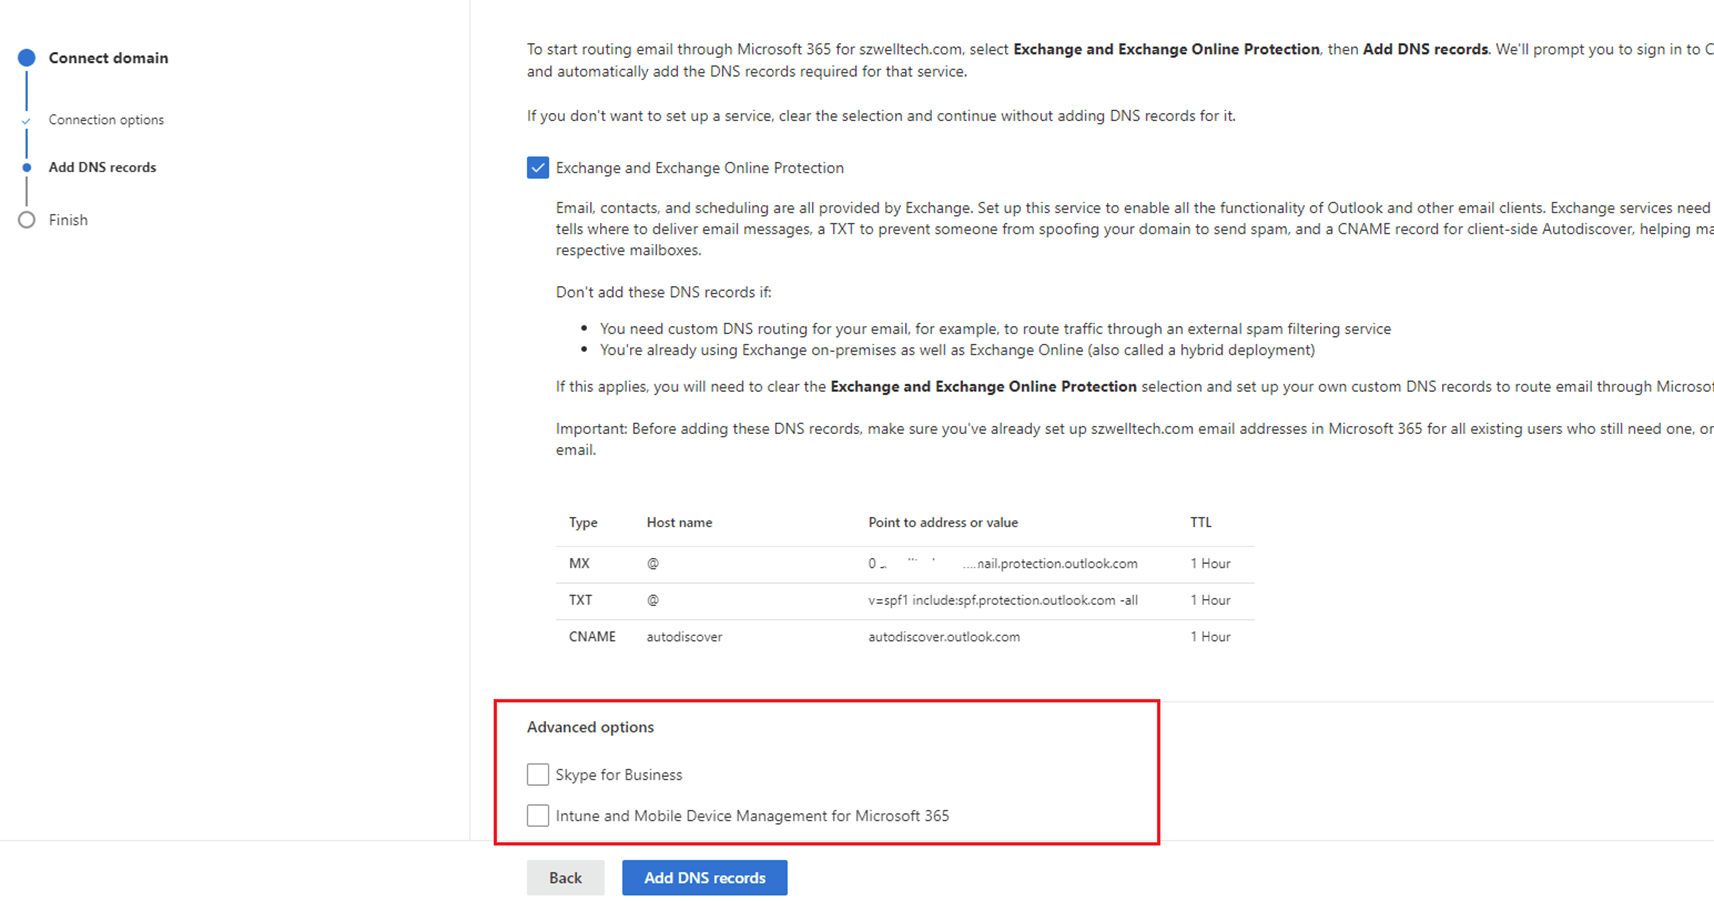Click the Connect domain heading
Screen dimensions: 1714x901
point(108,57)
